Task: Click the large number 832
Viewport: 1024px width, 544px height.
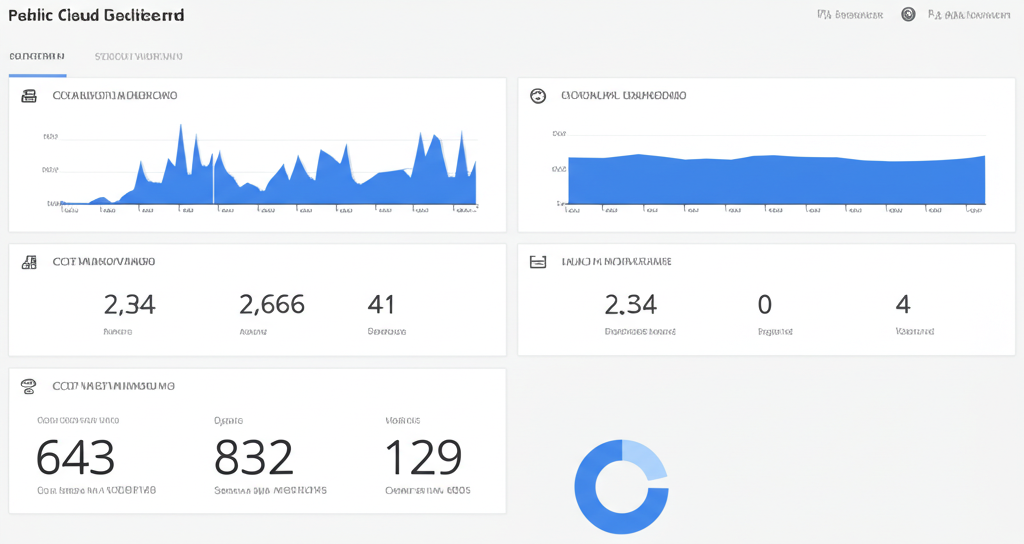Action: 254,457
